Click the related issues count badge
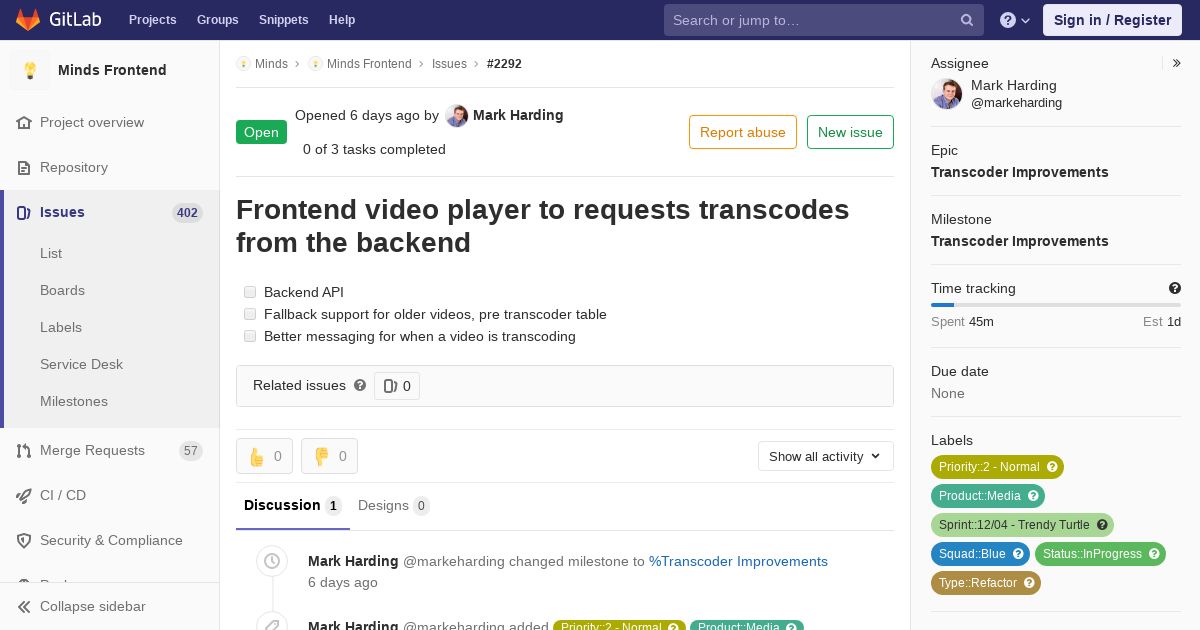The image size is (1200, 630). [x=397, y=386]
